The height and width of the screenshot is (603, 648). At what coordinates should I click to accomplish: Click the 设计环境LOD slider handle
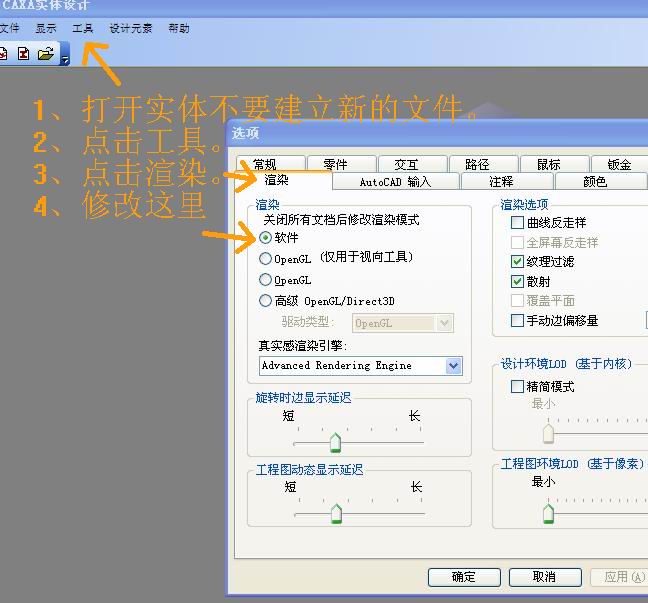click(x=548, y=434)
